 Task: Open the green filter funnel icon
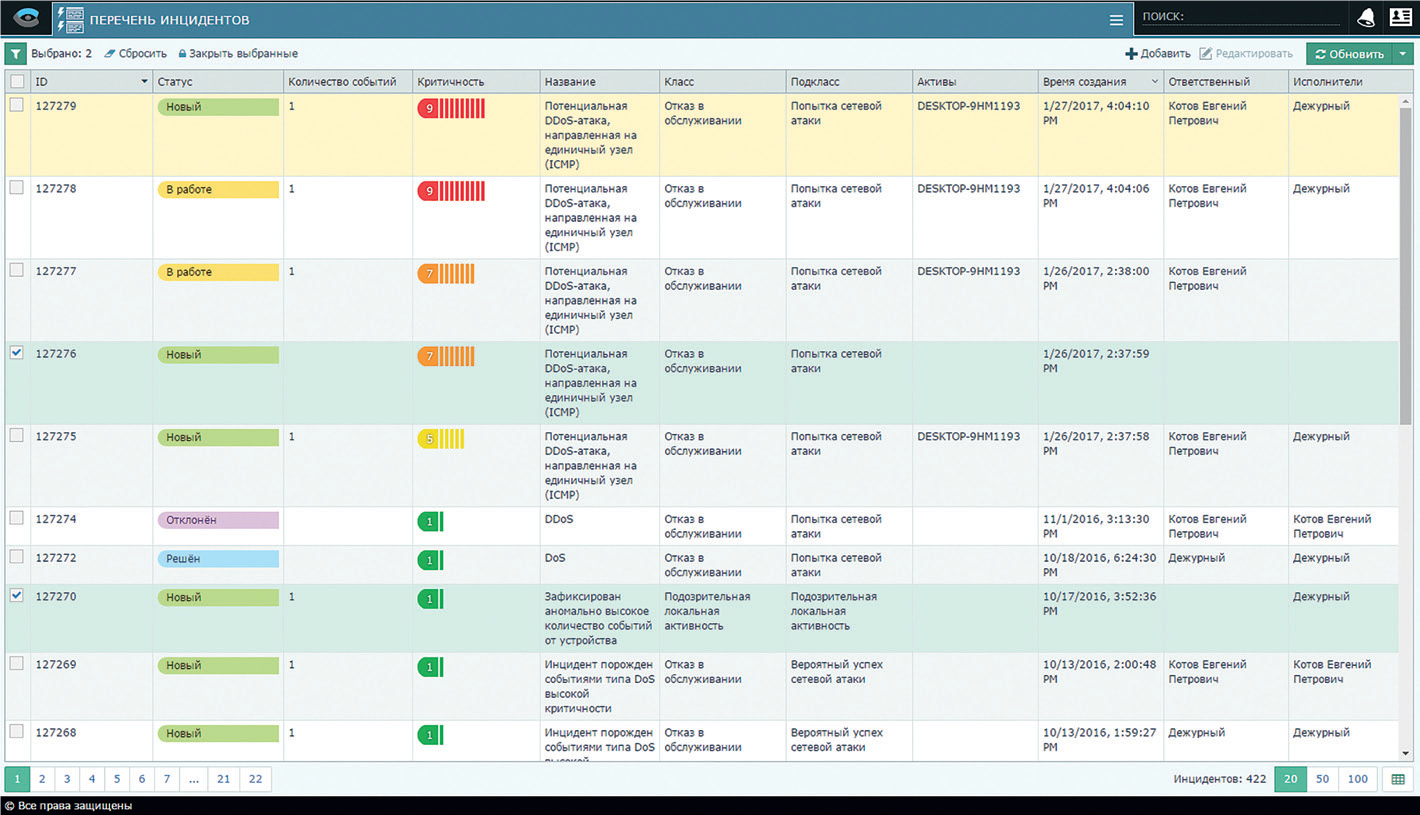pos(16,54)
